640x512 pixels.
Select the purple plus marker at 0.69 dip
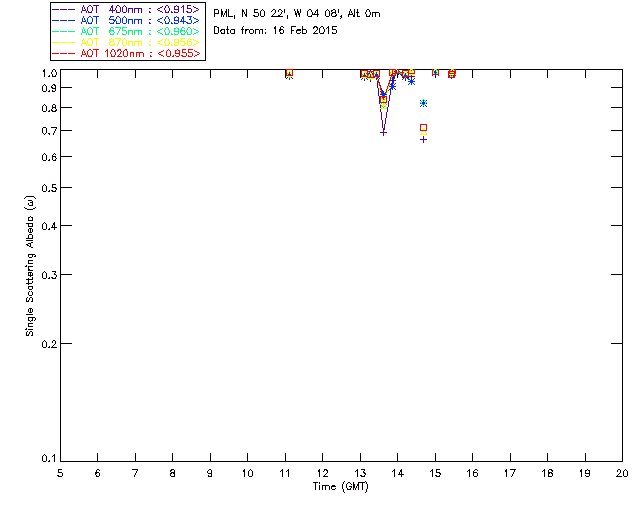click(383, 133)
